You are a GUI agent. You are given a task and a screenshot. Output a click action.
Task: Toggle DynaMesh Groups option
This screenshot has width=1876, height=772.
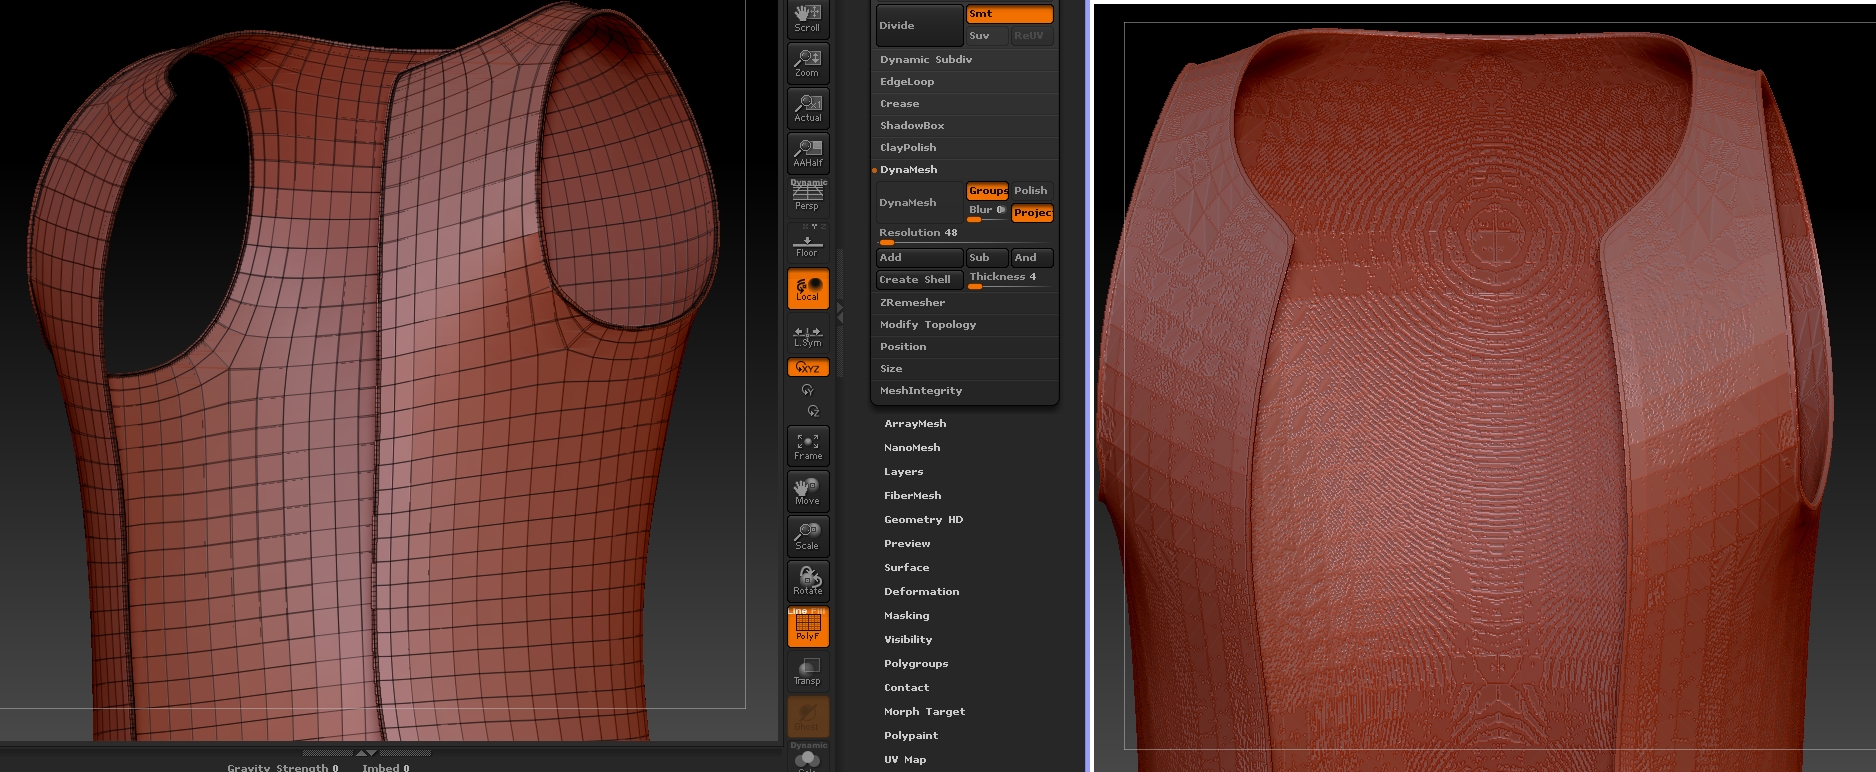tap(987, 191)
